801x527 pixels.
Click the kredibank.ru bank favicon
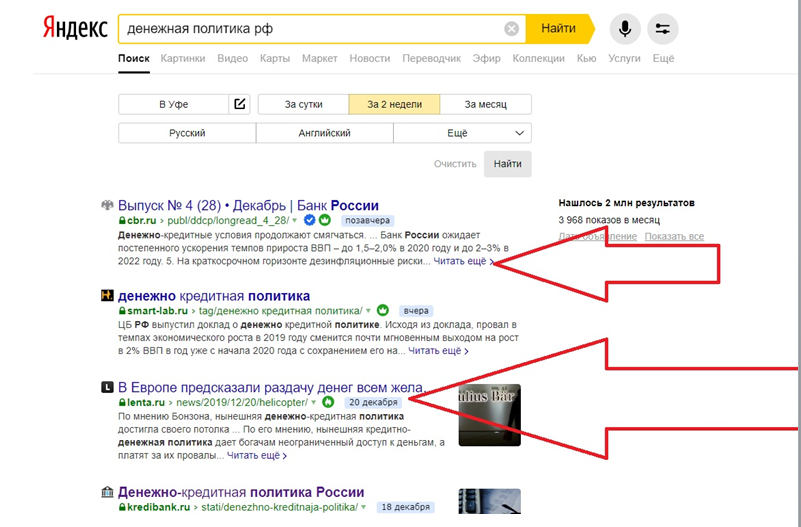[x=107, y=492]
